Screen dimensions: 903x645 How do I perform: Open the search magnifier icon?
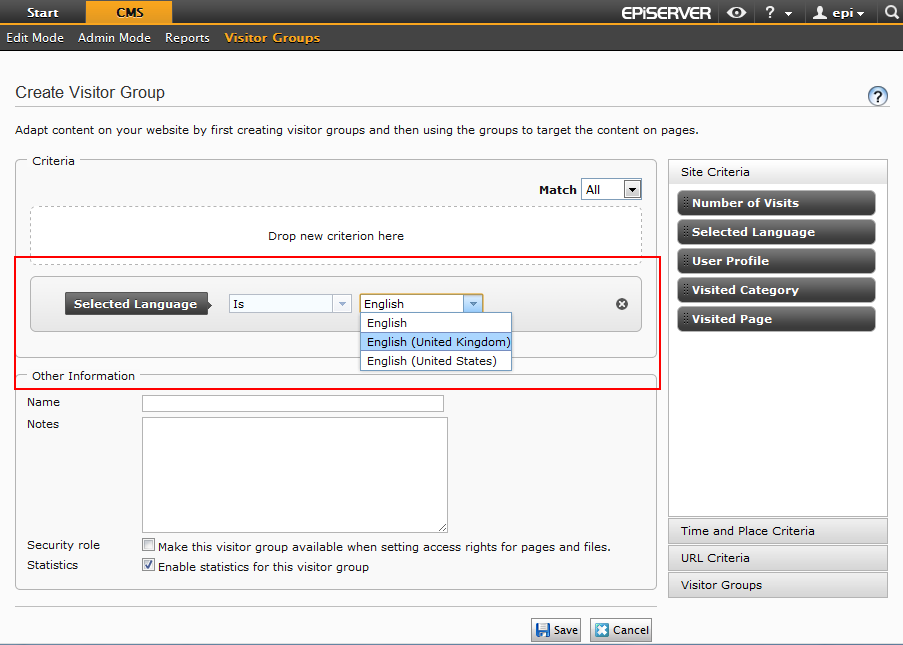tap(891, 13)
